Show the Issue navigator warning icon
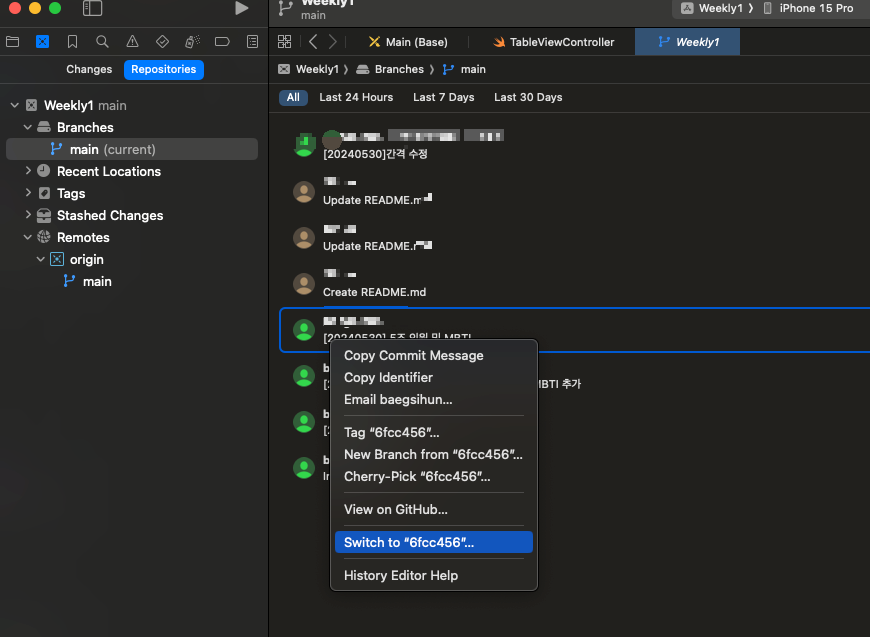This screenshot has width=870, height=637. [x=132, y=42]
